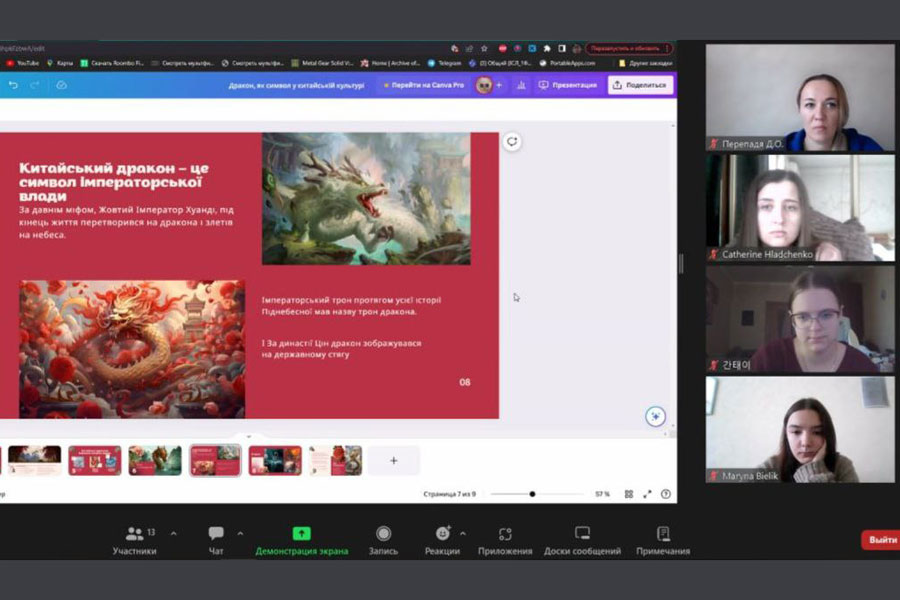Expand the arrow next to Чат
This screenshot has height=600, width=900.
coord(240,533)
